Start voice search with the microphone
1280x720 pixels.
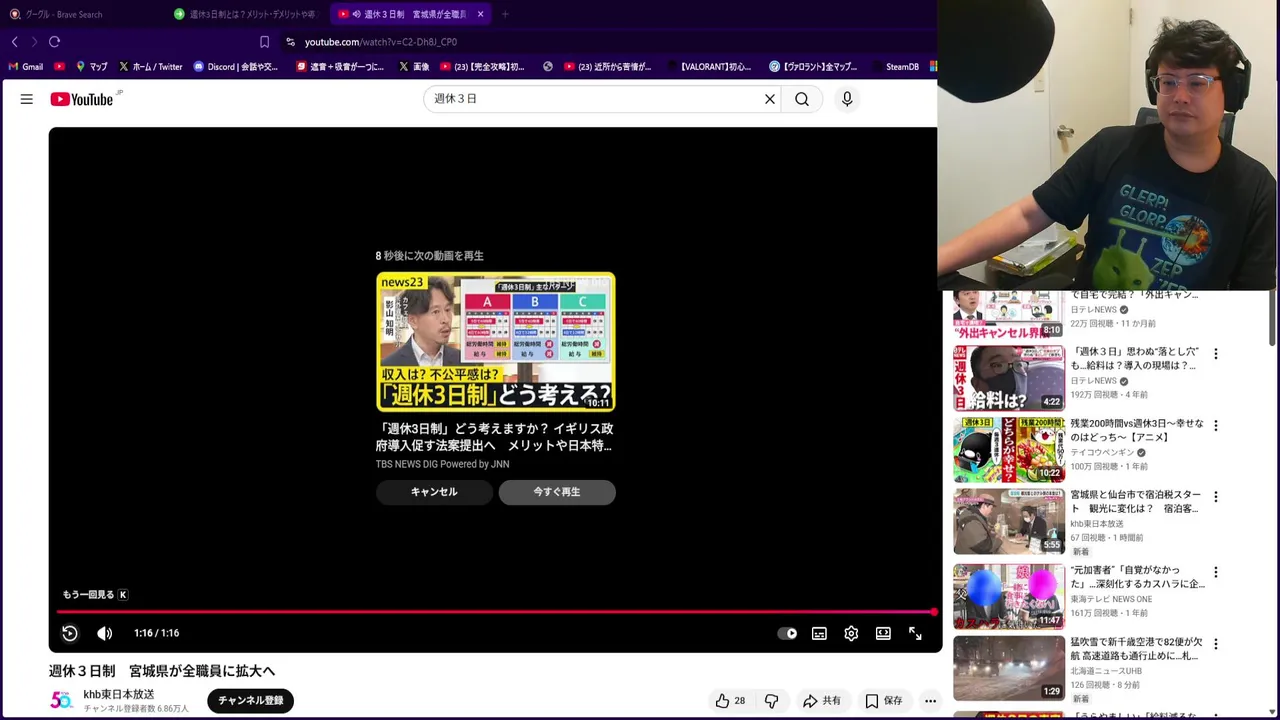847,99
